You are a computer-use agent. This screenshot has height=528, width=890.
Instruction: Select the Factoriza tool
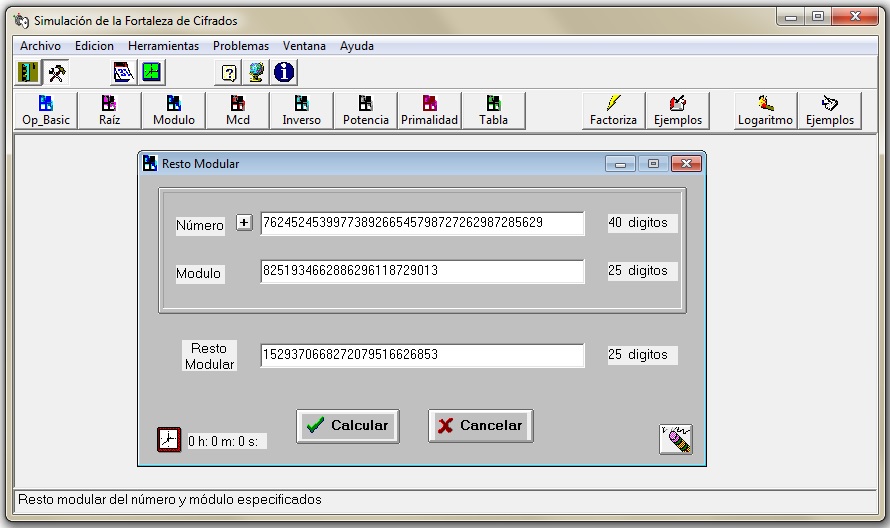613,110
